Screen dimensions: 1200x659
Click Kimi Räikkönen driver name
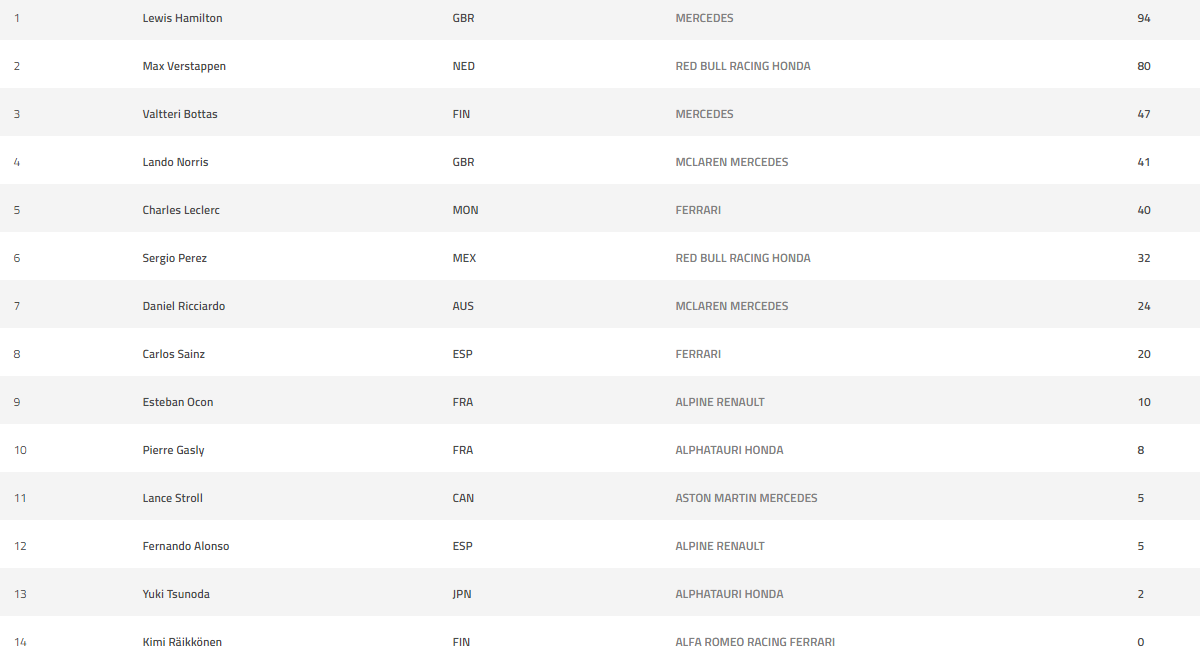(182, 642)
